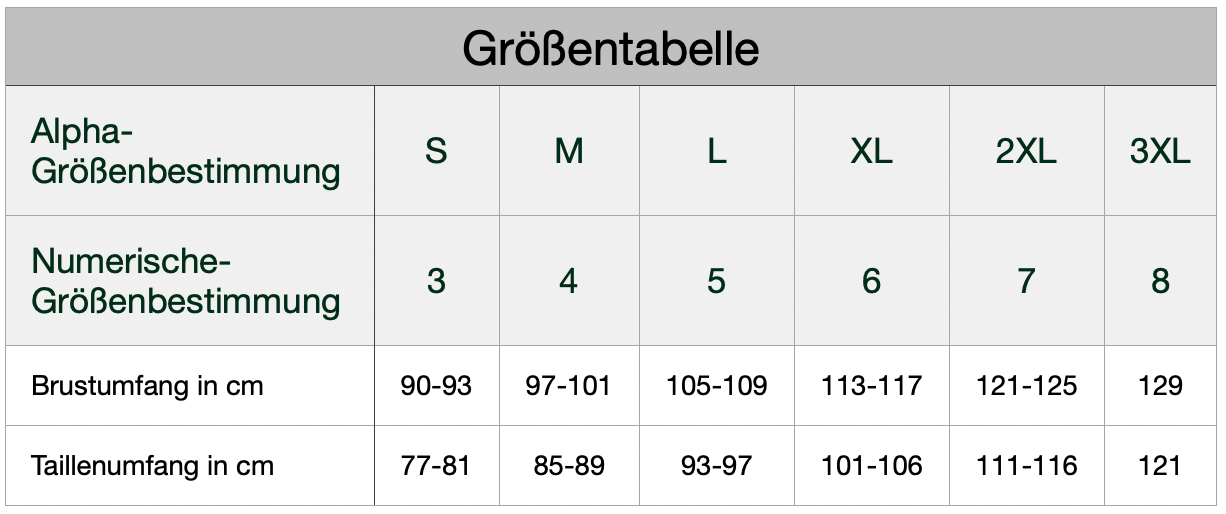Select the Numerische-Größenbestimmung row label
This screenshot has width=1226, height=514.
[x=186, y=281]
